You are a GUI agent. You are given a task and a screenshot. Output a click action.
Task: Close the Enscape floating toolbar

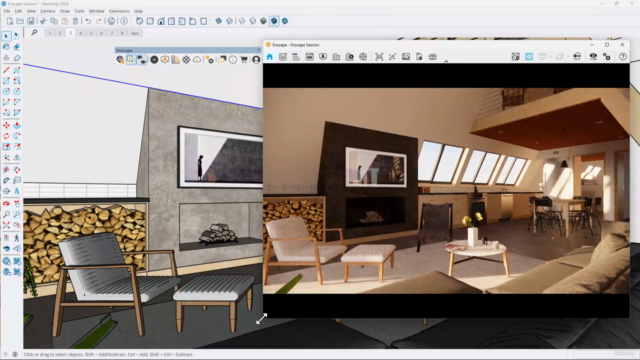click(258, 50)
